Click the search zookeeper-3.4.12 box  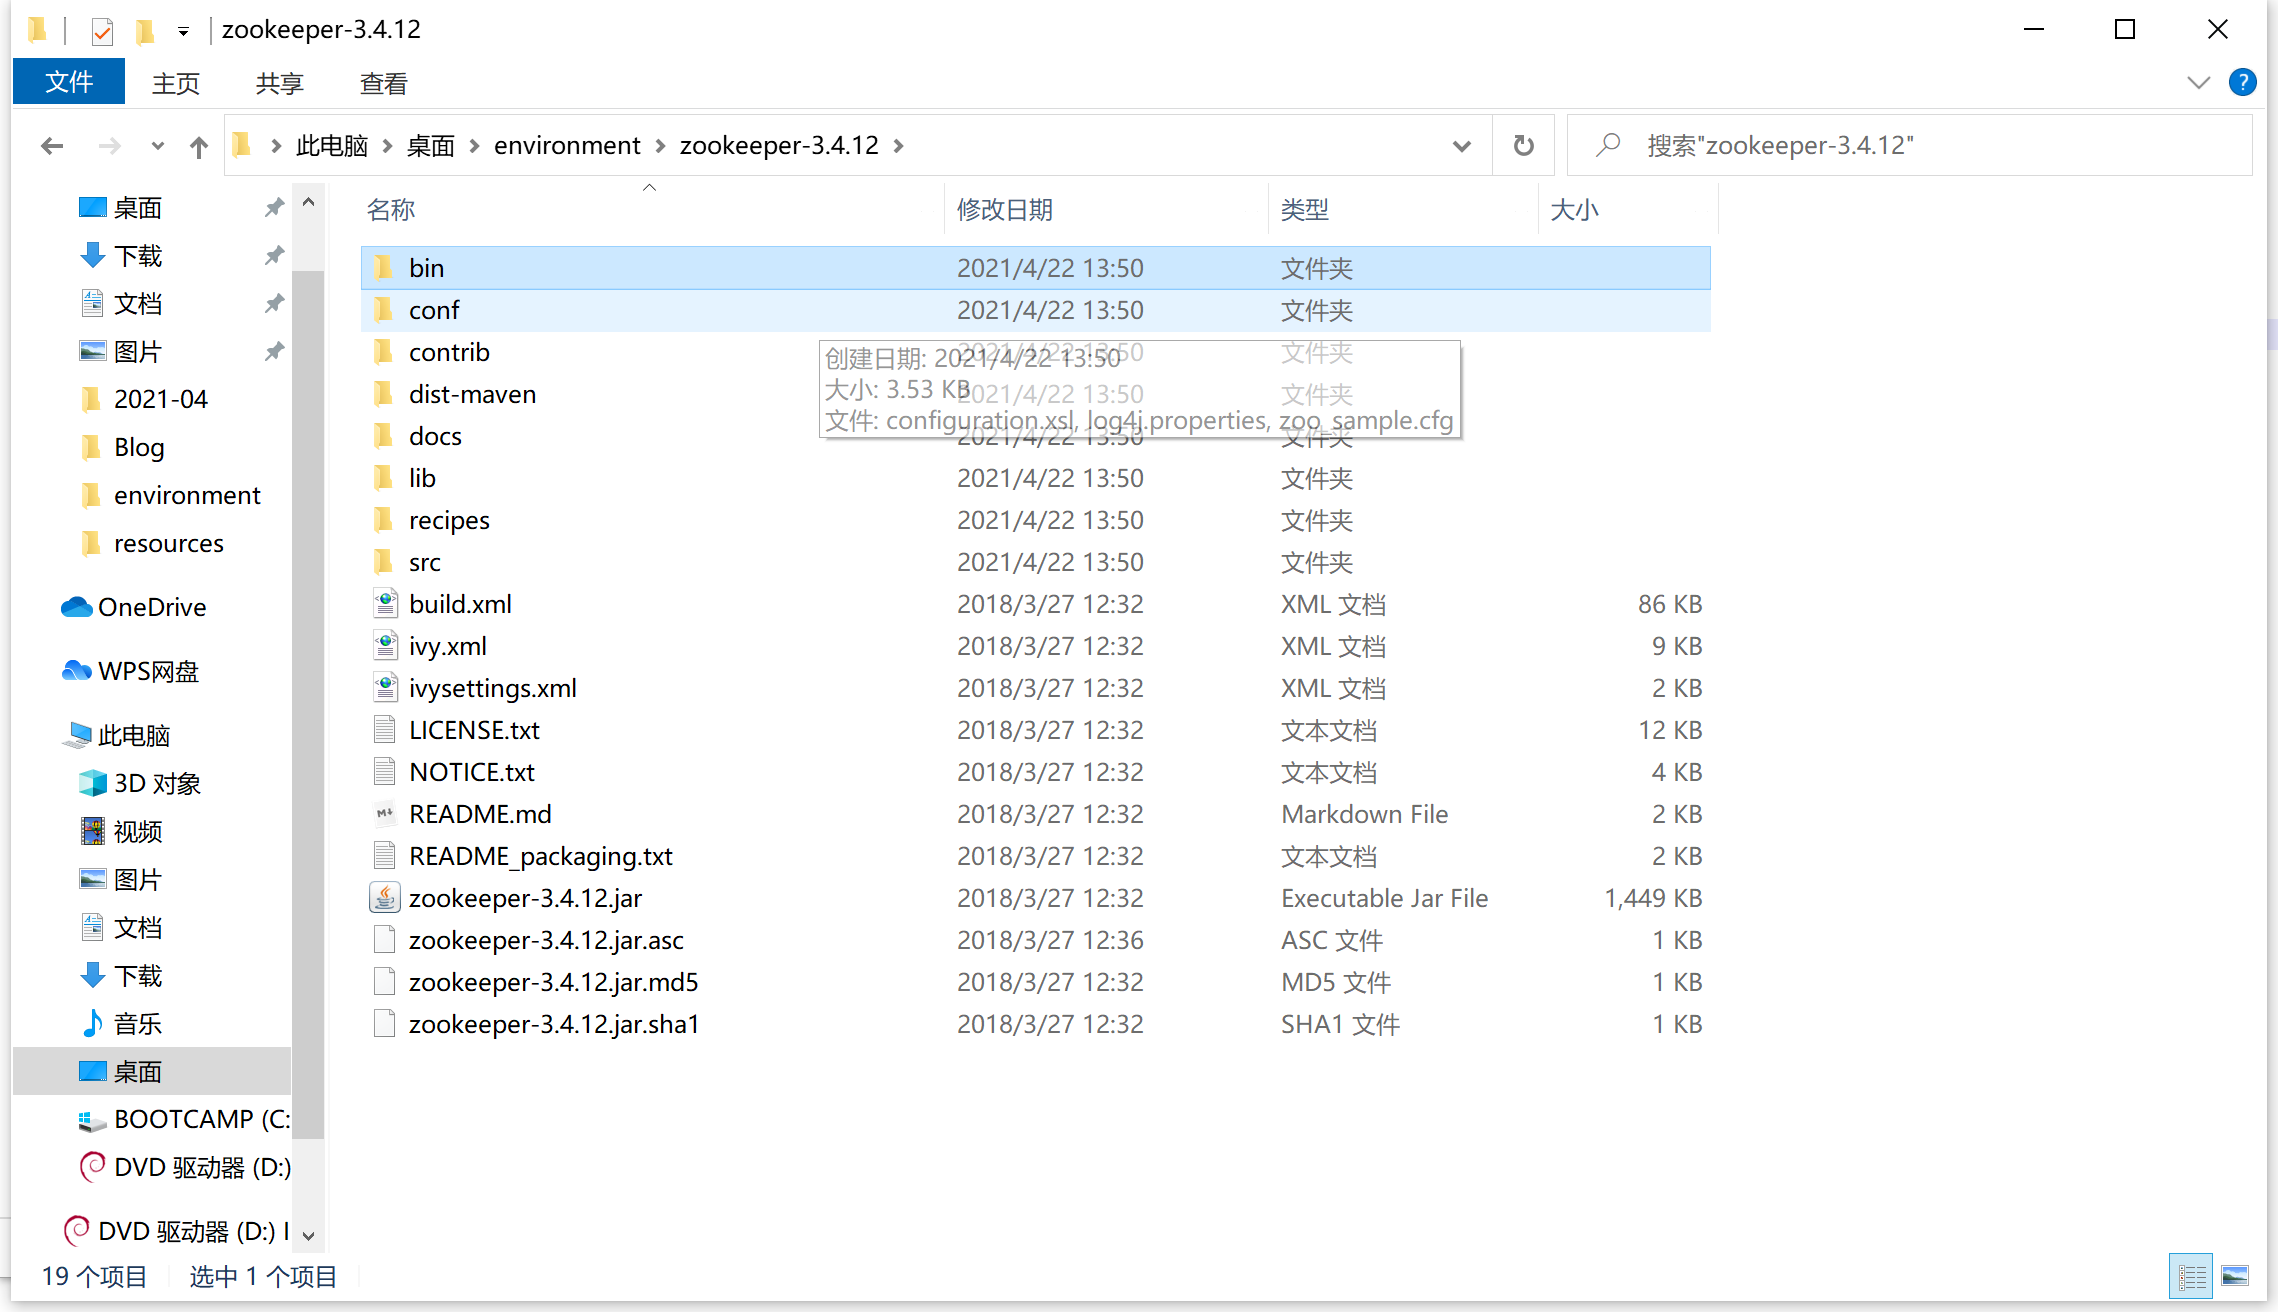(1910, 146)
